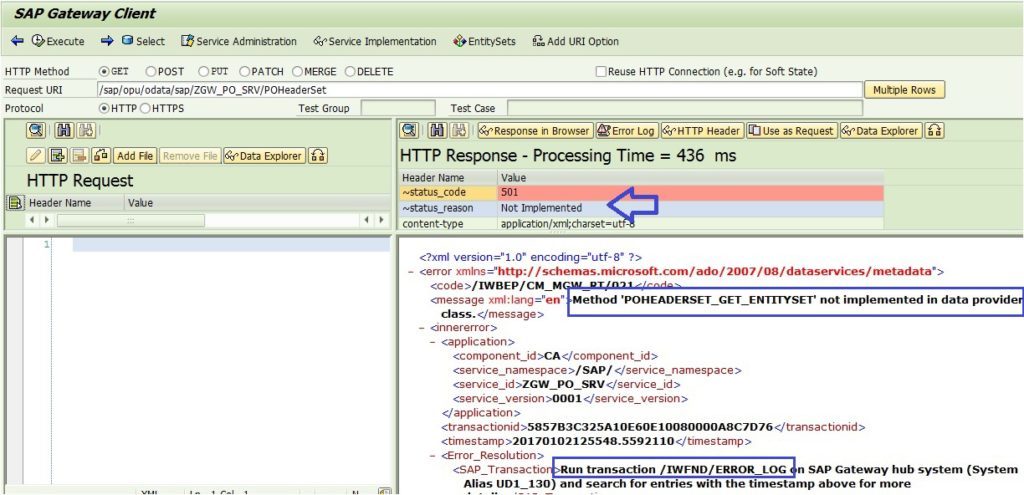Select the ~status_reason header row
Screen dimensions: 1024x495
(641, 208)
